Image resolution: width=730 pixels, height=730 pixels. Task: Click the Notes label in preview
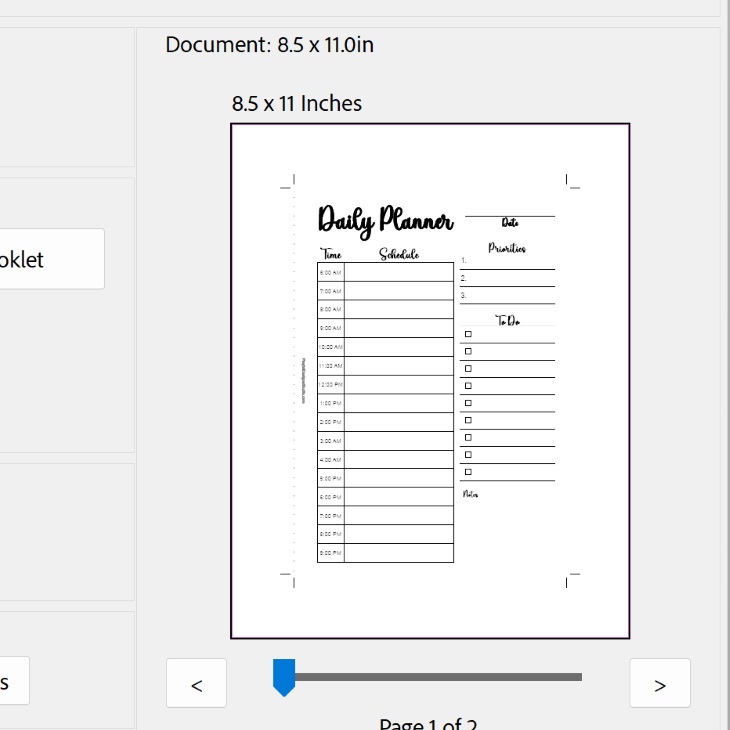pos(470,494)
